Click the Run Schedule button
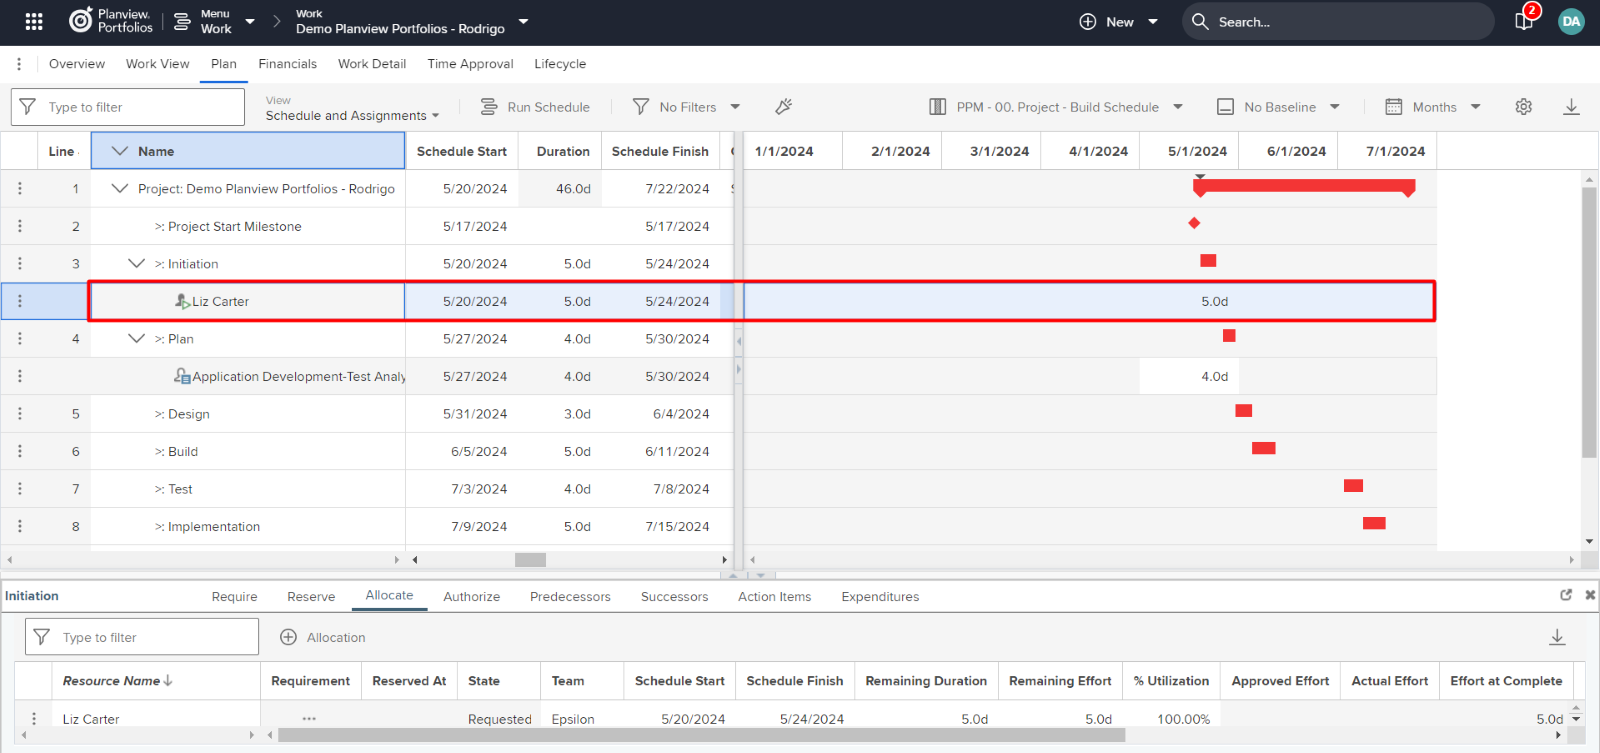Screen dimensions: 1600x753 (x=535, y=107)
